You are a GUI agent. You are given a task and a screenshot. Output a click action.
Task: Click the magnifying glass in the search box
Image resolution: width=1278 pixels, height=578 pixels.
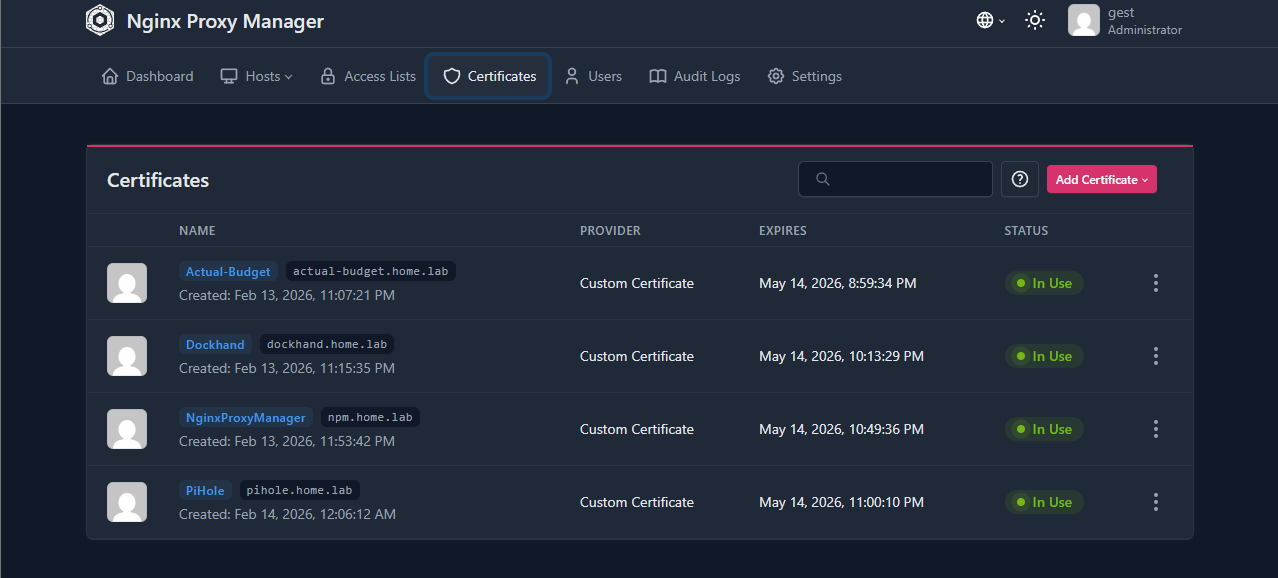pyautogui.click(x=822, y=179)
